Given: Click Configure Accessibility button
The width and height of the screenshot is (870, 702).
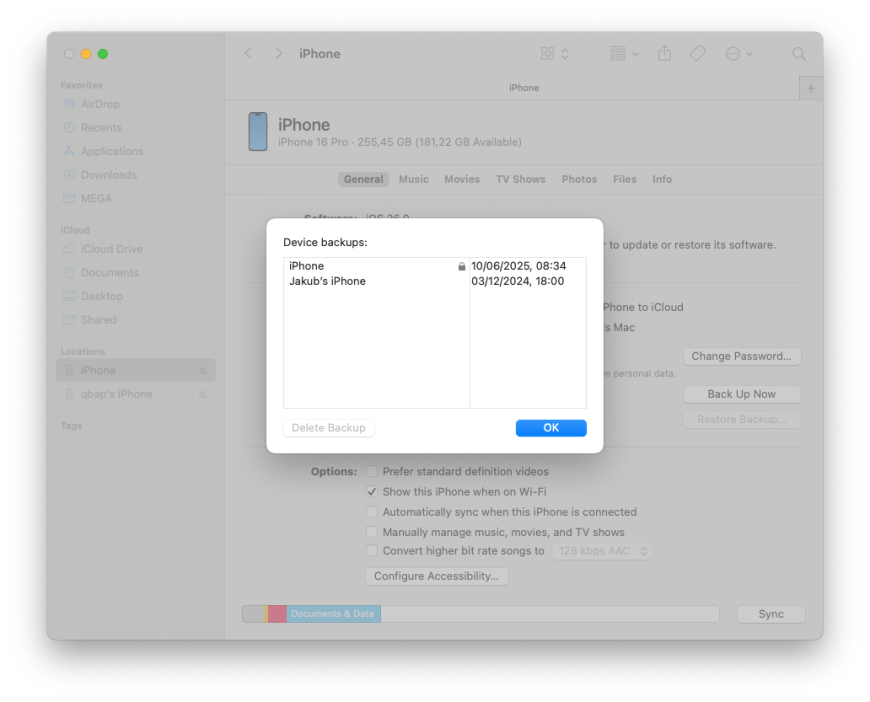Looking at the screenshot, I should (x=437, y=576).
